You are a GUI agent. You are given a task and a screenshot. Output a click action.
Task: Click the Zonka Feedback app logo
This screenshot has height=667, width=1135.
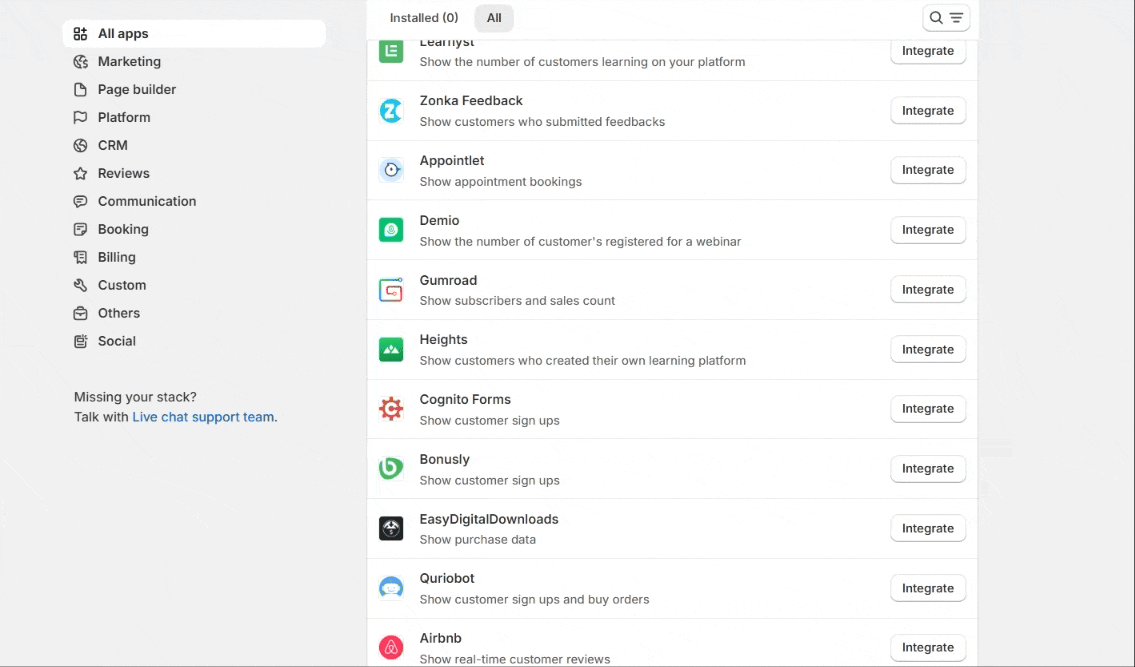tap(391, 111)
